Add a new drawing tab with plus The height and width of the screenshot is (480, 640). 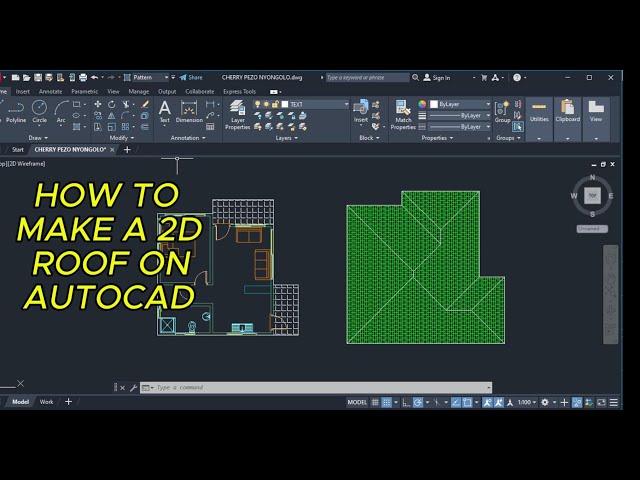point(127,150)
